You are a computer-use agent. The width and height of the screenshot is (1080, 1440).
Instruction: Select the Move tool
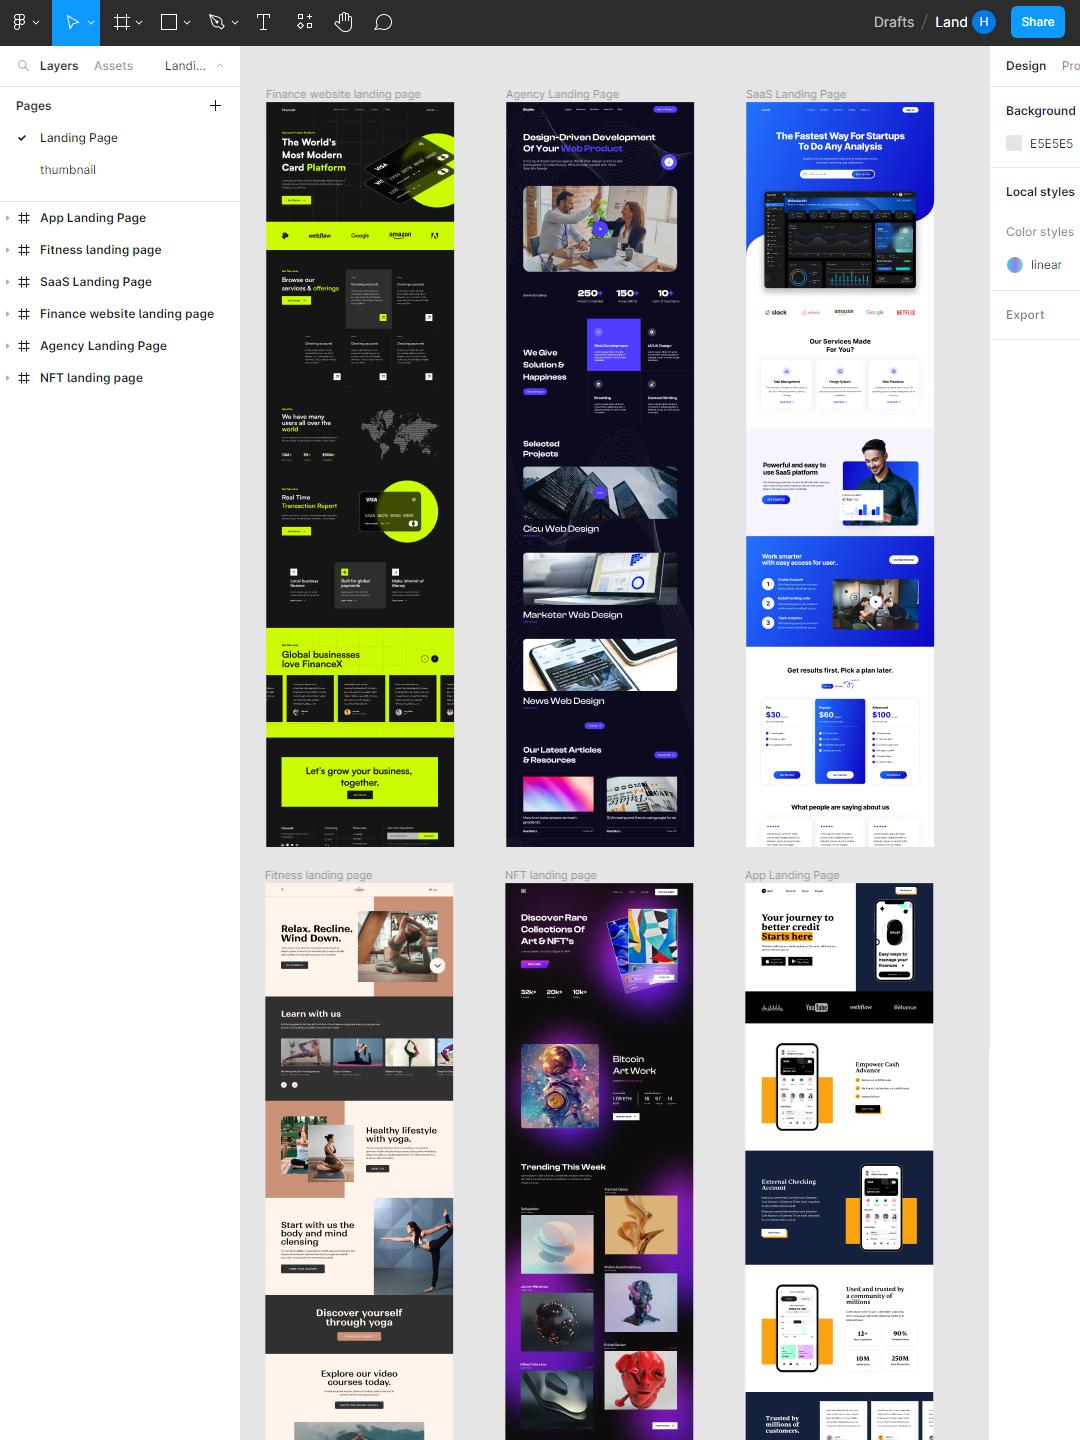point(71,22)
